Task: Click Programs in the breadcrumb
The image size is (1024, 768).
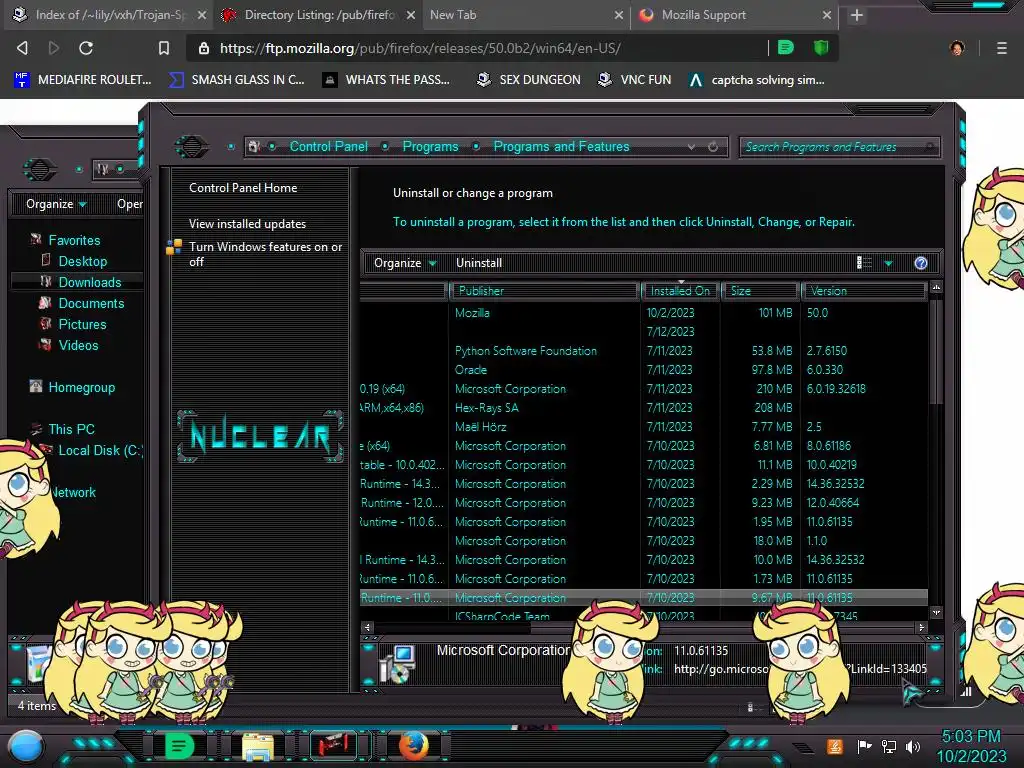Action: click(430, 146)
